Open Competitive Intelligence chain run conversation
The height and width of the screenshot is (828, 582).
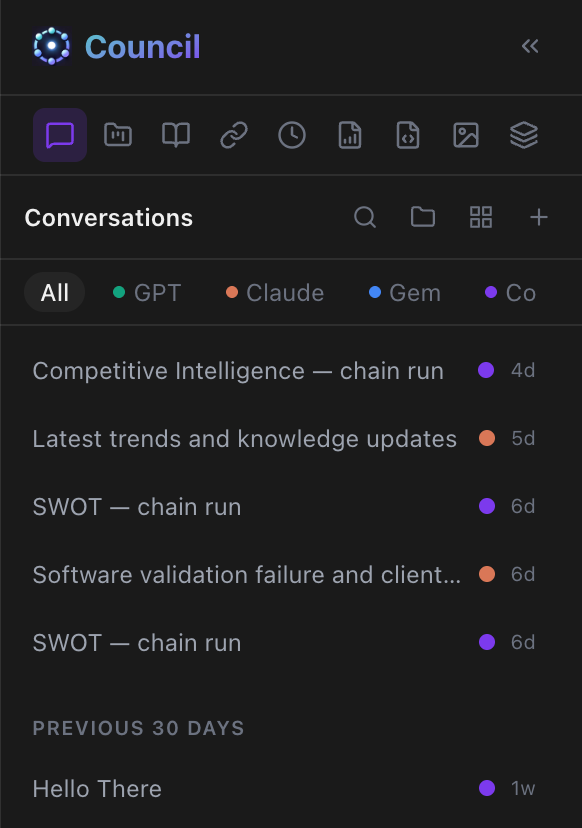[237, 370]
